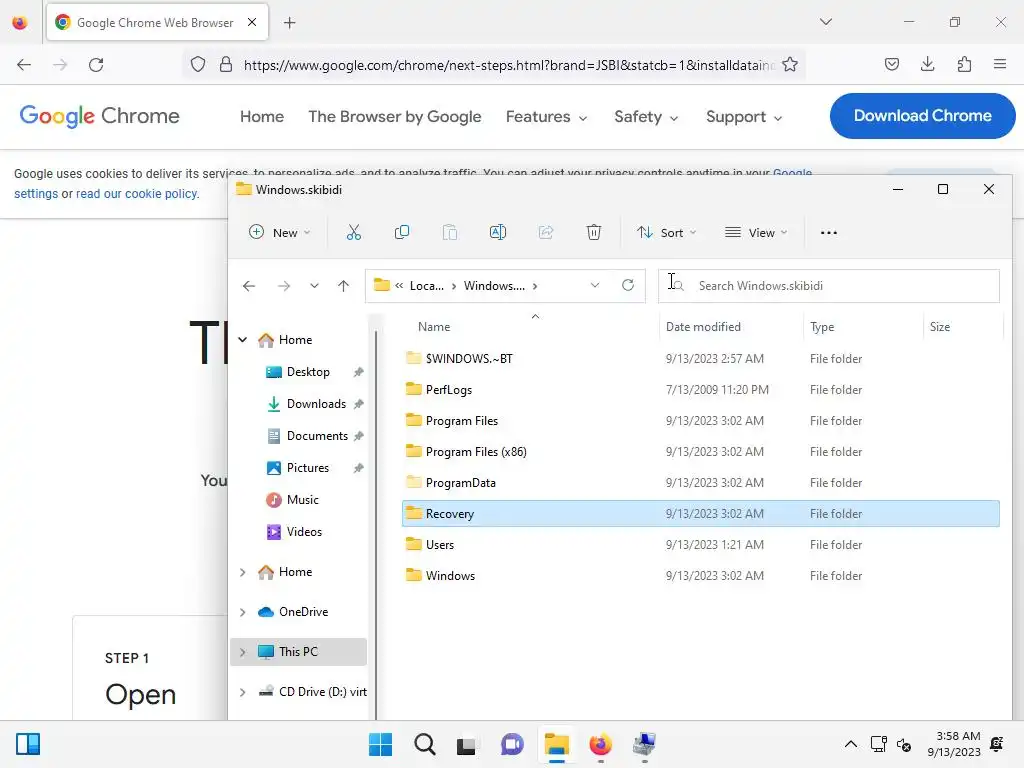
Task: Open the See more ellipsis menu
Action: [x=829, y=232]
